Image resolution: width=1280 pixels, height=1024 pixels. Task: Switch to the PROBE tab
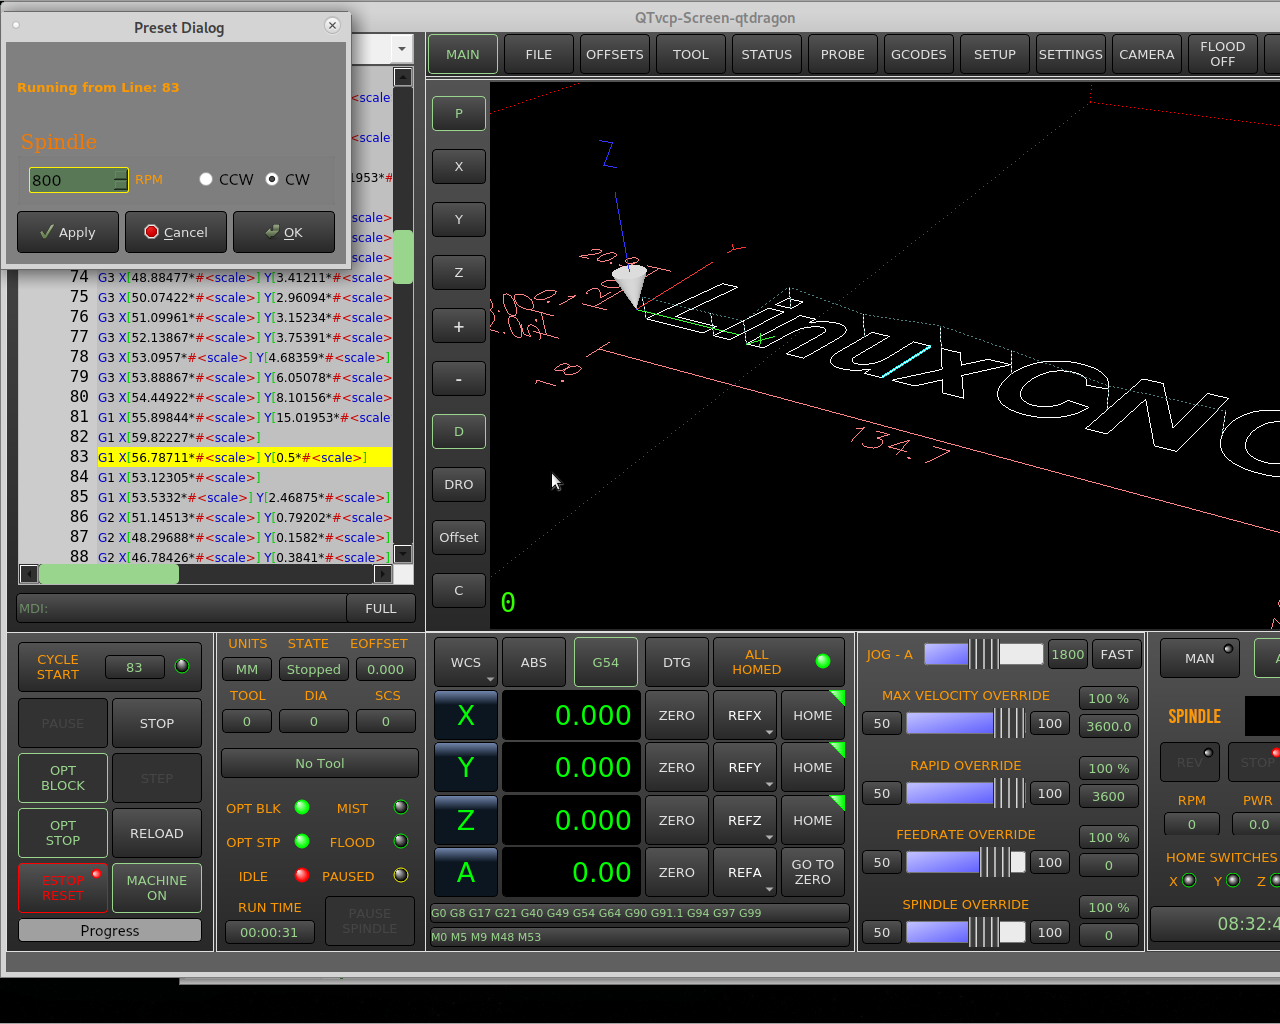pyautogui.click(x=843, y=54)
